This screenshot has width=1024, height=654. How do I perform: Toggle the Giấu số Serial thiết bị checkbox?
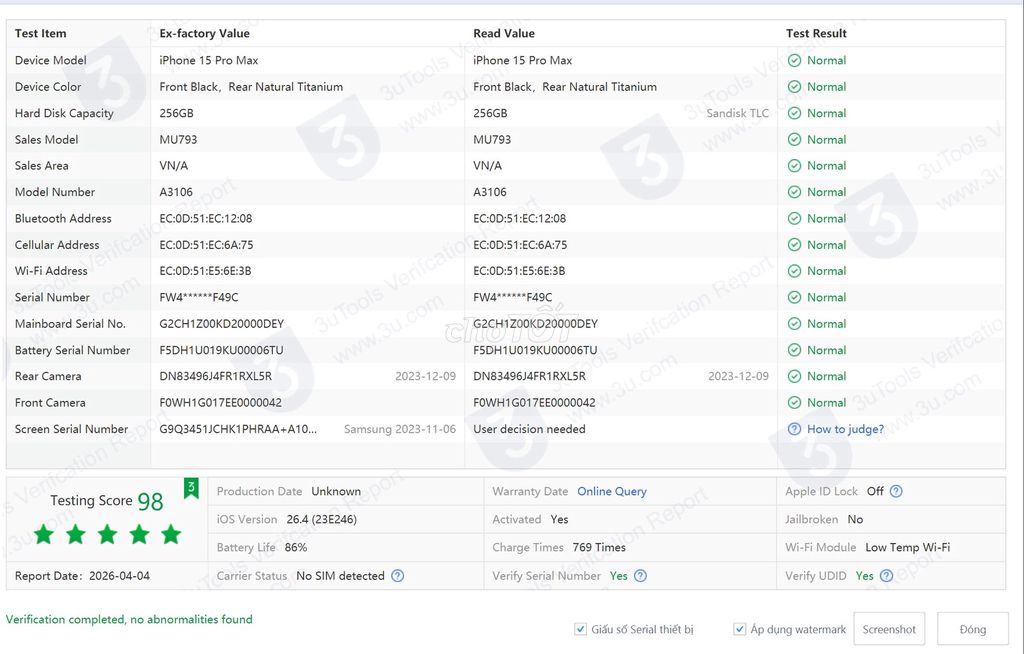click(580, 629)
